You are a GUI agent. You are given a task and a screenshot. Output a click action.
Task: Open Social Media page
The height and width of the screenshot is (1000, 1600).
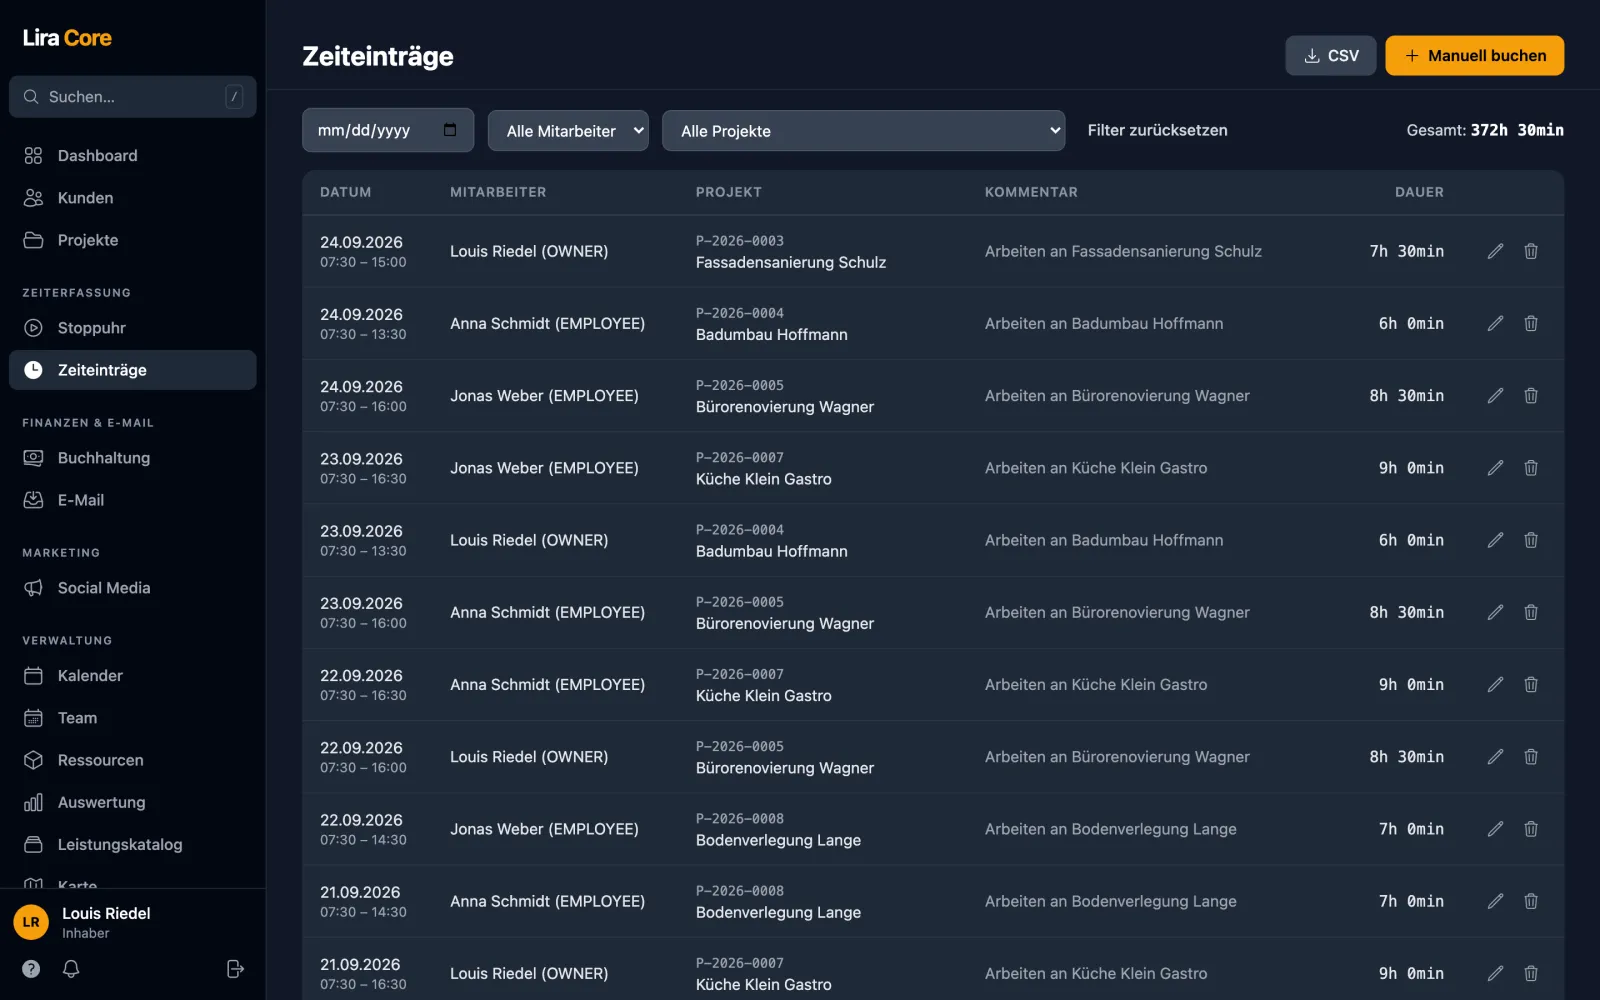click(x=133, y=588)
